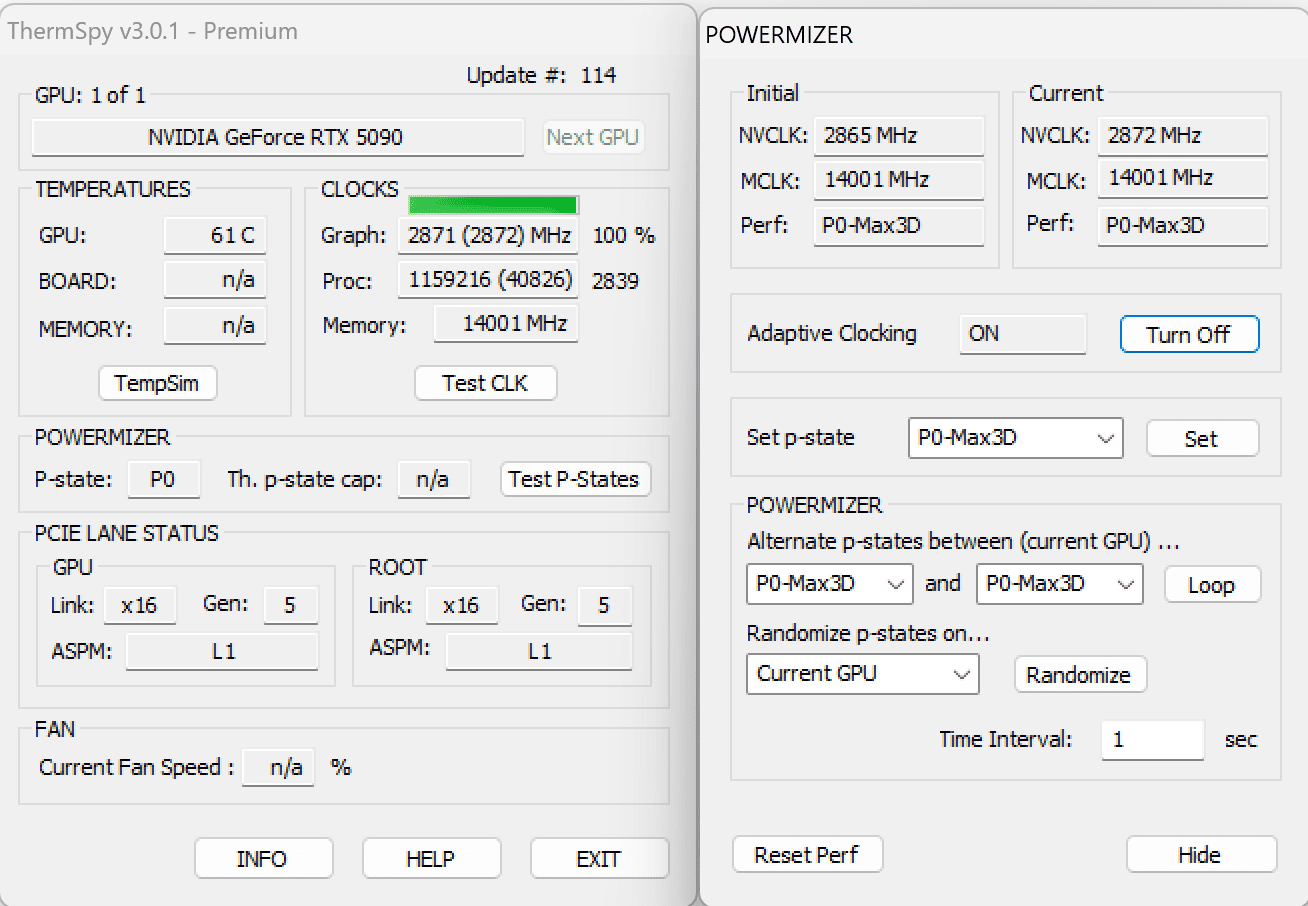Screen dimensions: 1308x906
Task: Click the NVIDIA GeForce RTX 5090 button
Action: [277, 137]
